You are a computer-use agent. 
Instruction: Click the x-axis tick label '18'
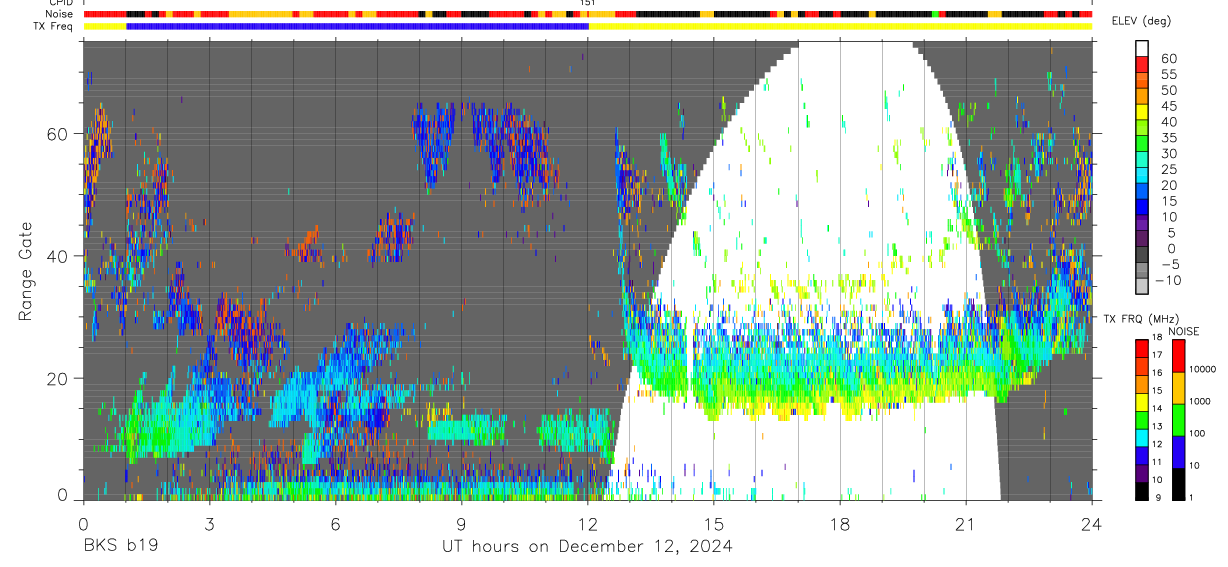840,523
